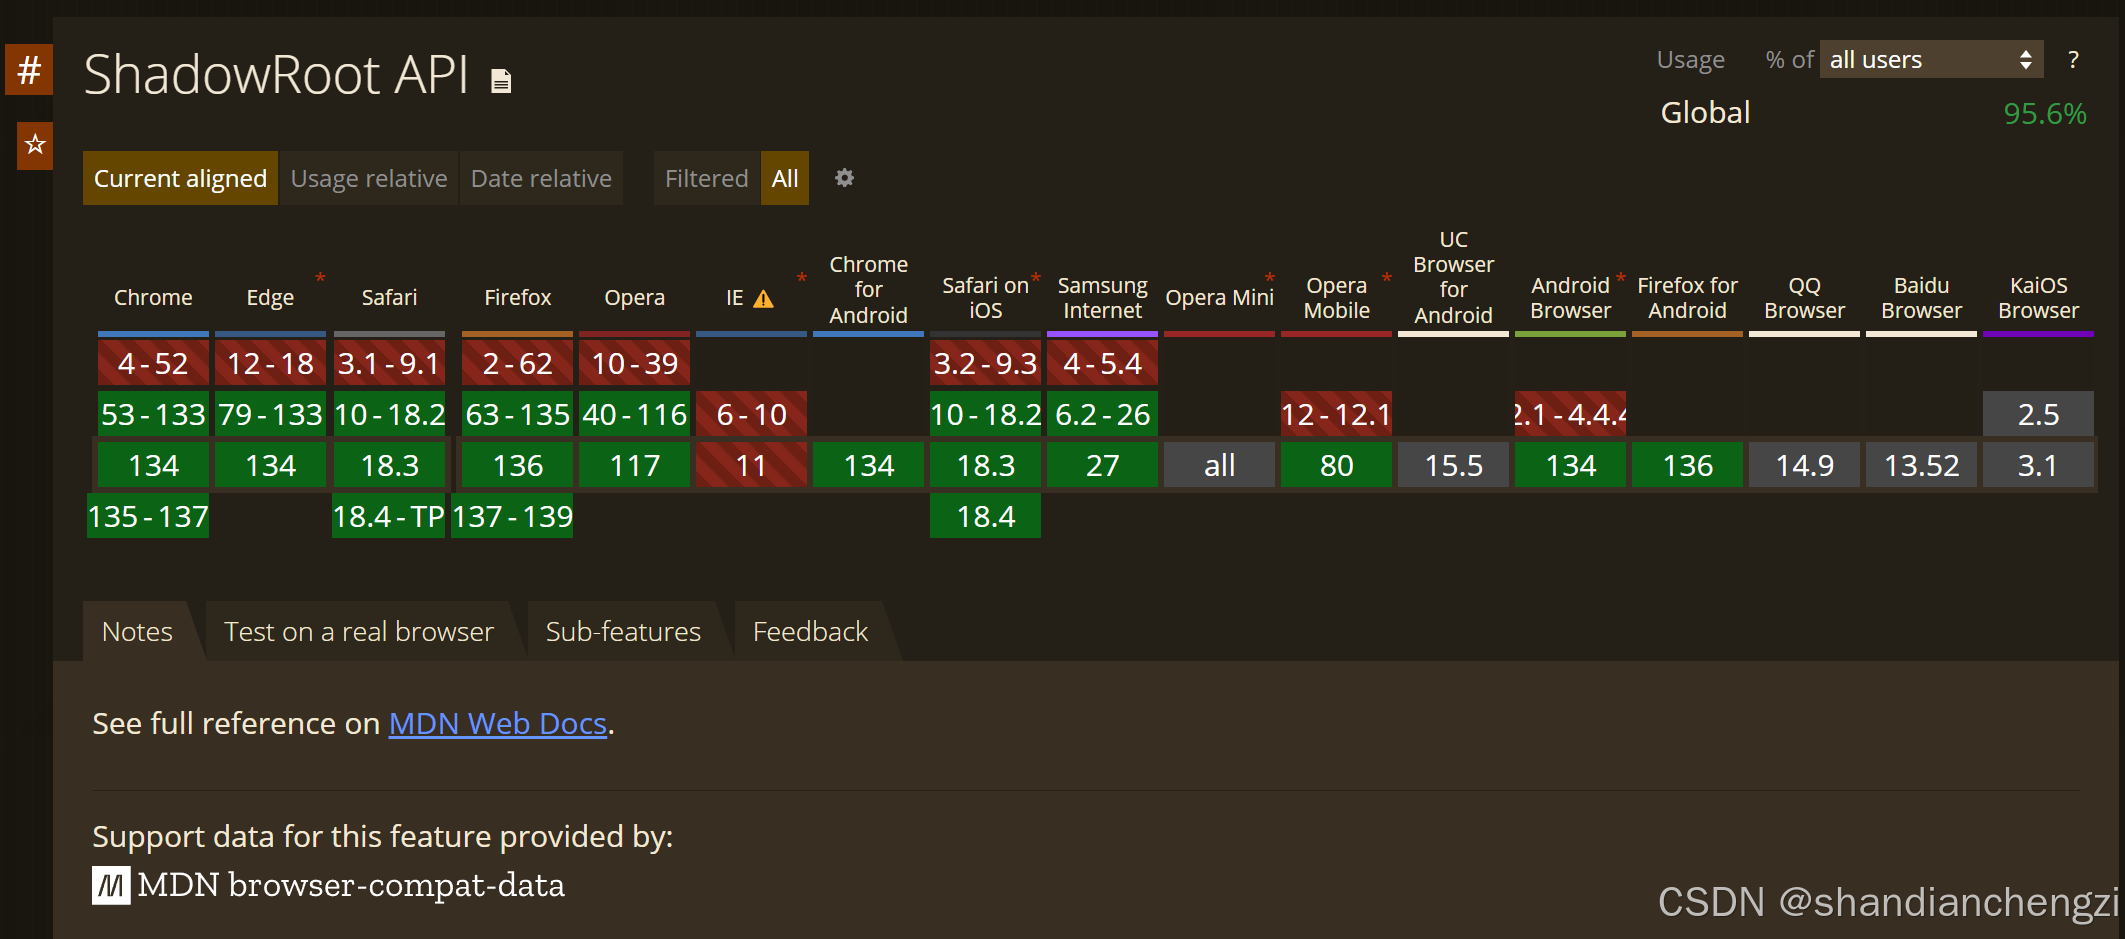Click the QQ Browser header
The width and height of the screenshot is (2125, 939).
coord(1804,297)
